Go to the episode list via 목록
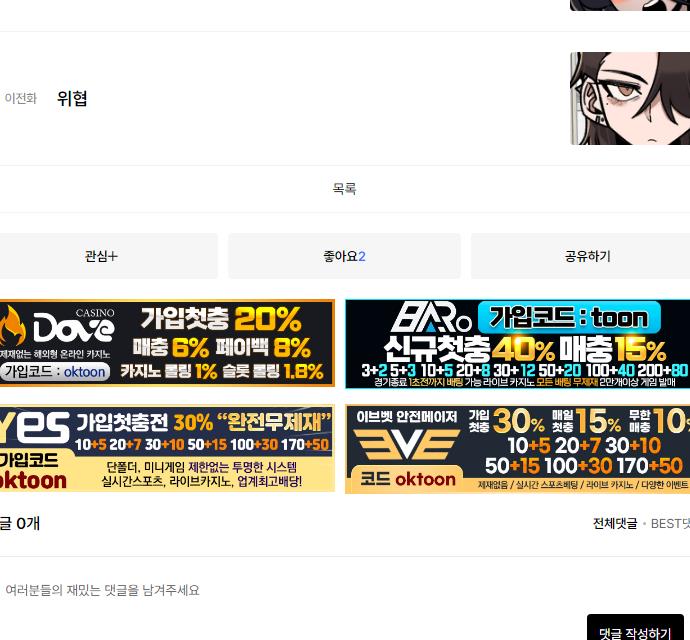The height and width of the screenshot is (640, 690). tap(344, 189)
